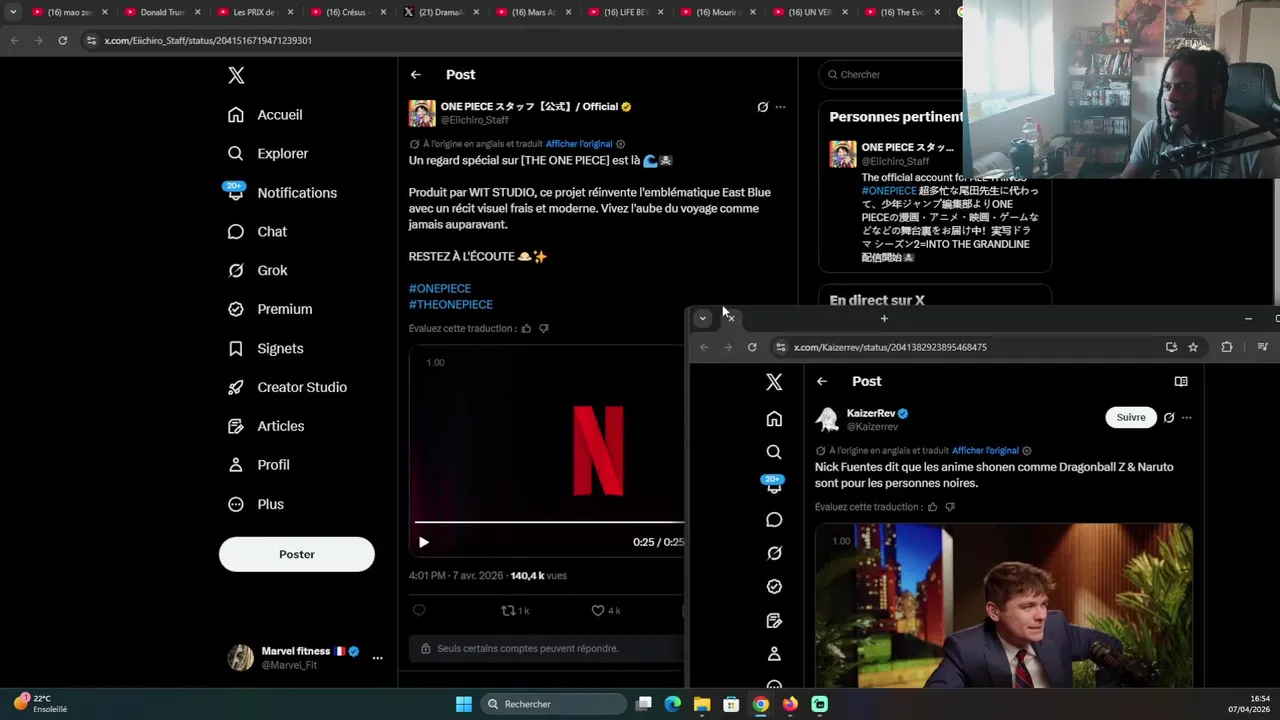
Task: Open the #ONEPIECE hashtag
Action: coord(440,288)
